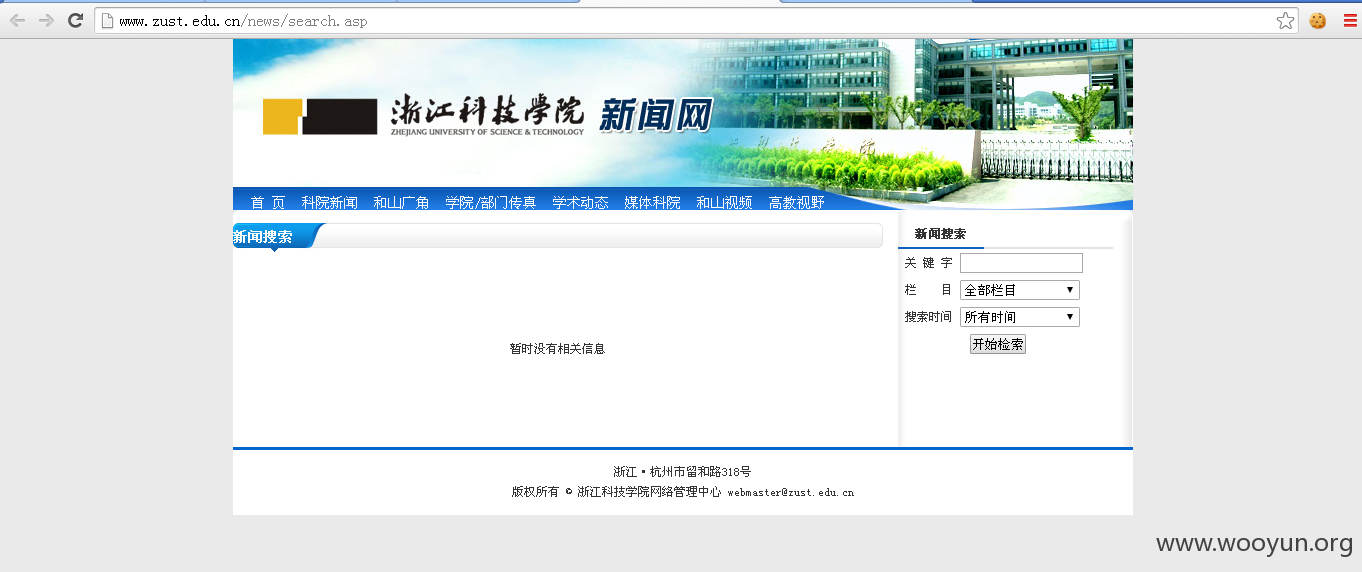
Task: Click the 暂时没有相关信息 message text
Action: point(557,349)
